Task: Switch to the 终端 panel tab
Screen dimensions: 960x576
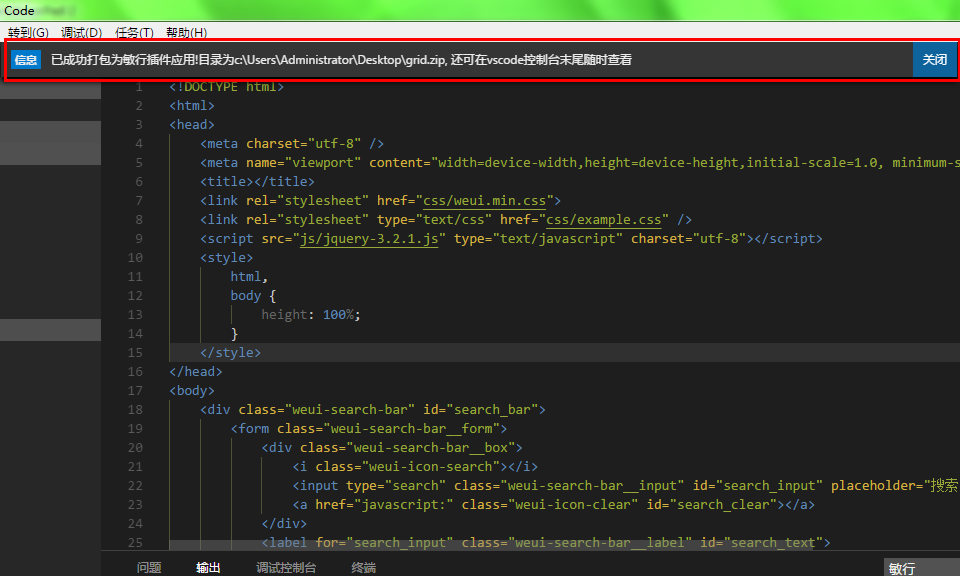Action: pyautogui.click(x=364, y=567)
